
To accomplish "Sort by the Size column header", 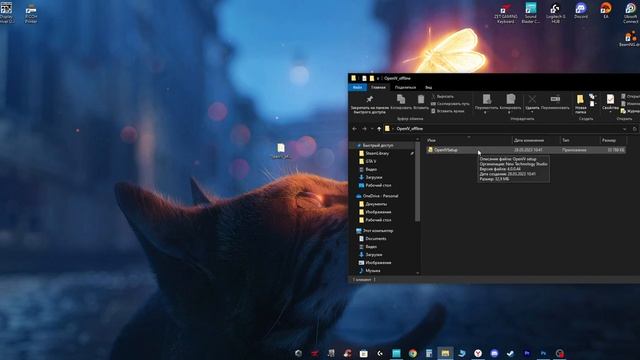I will click(613, 140).
